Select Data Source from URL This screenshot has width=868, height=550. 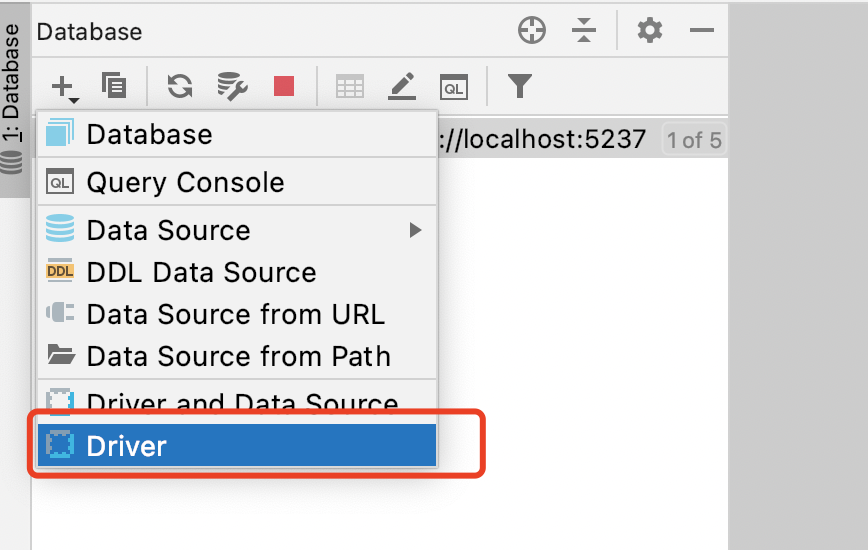pos(237,314)
